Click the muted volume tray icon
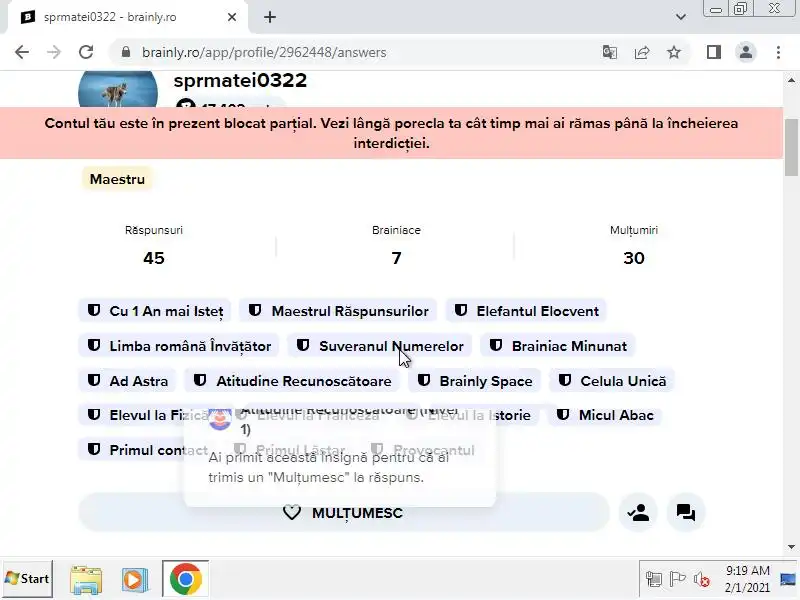 (x=702, y=580)
